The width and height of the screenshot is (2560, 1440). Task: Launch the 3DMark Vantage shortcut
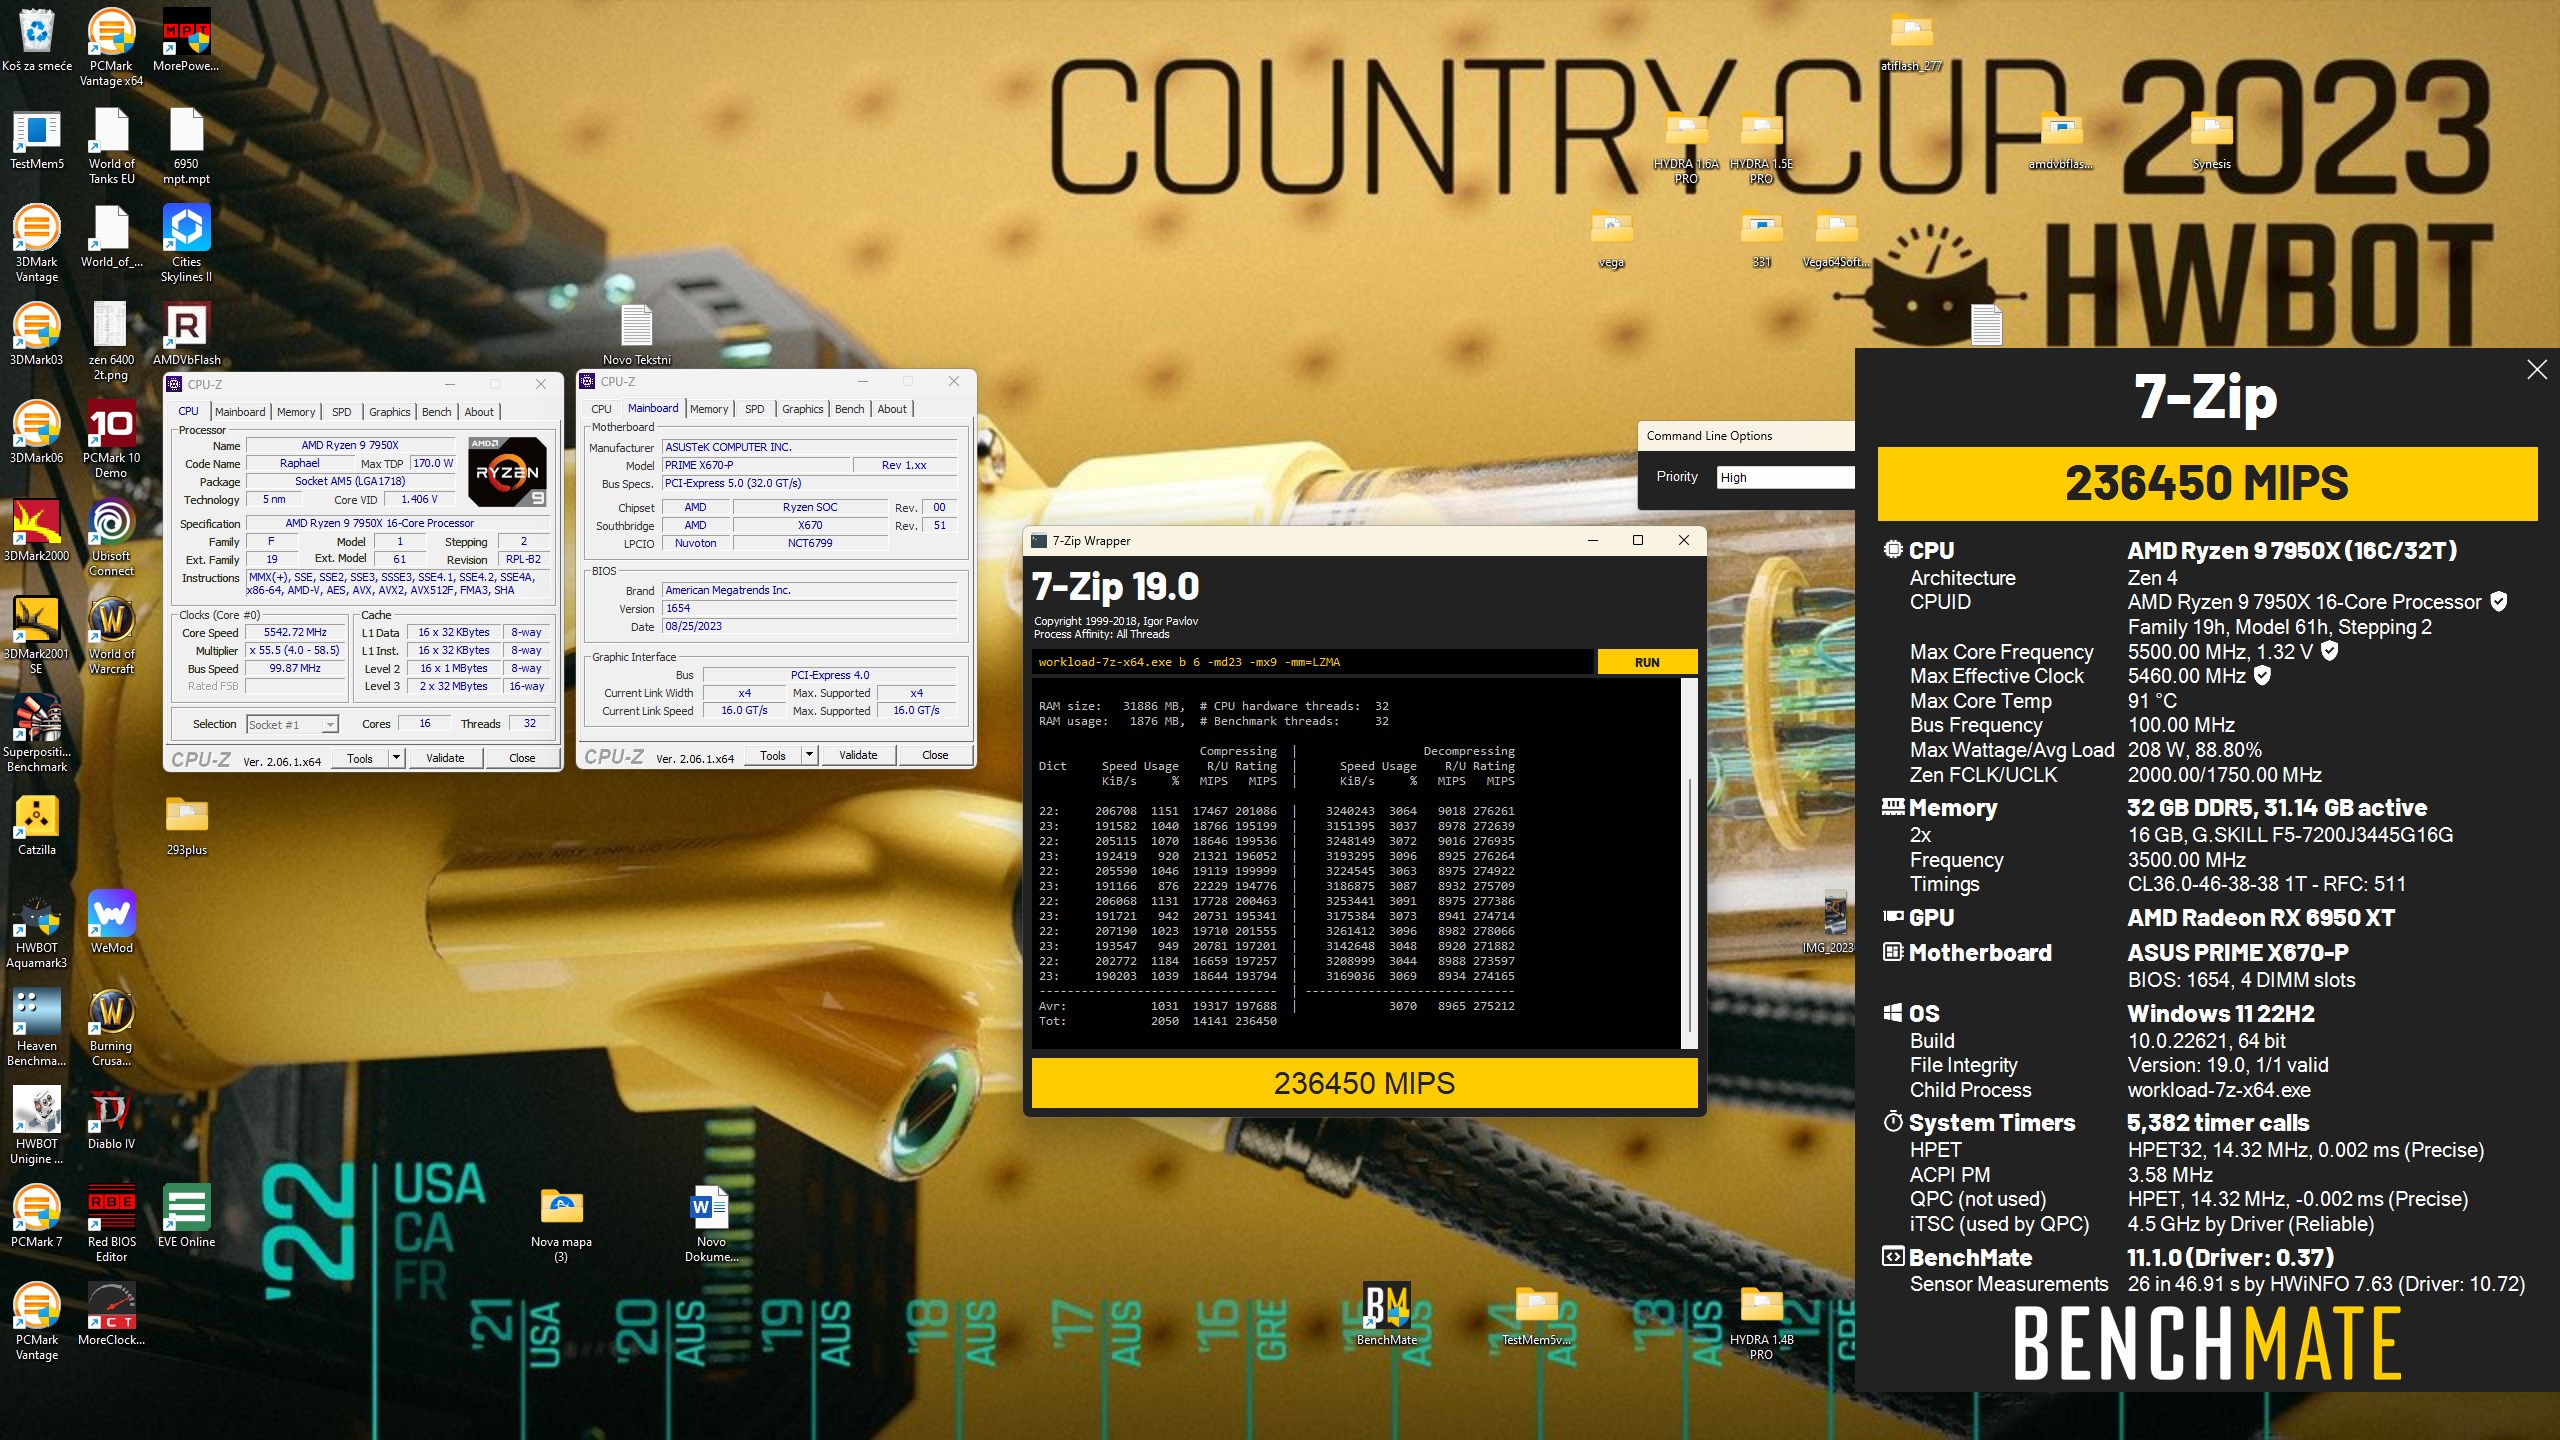point(37,243)
